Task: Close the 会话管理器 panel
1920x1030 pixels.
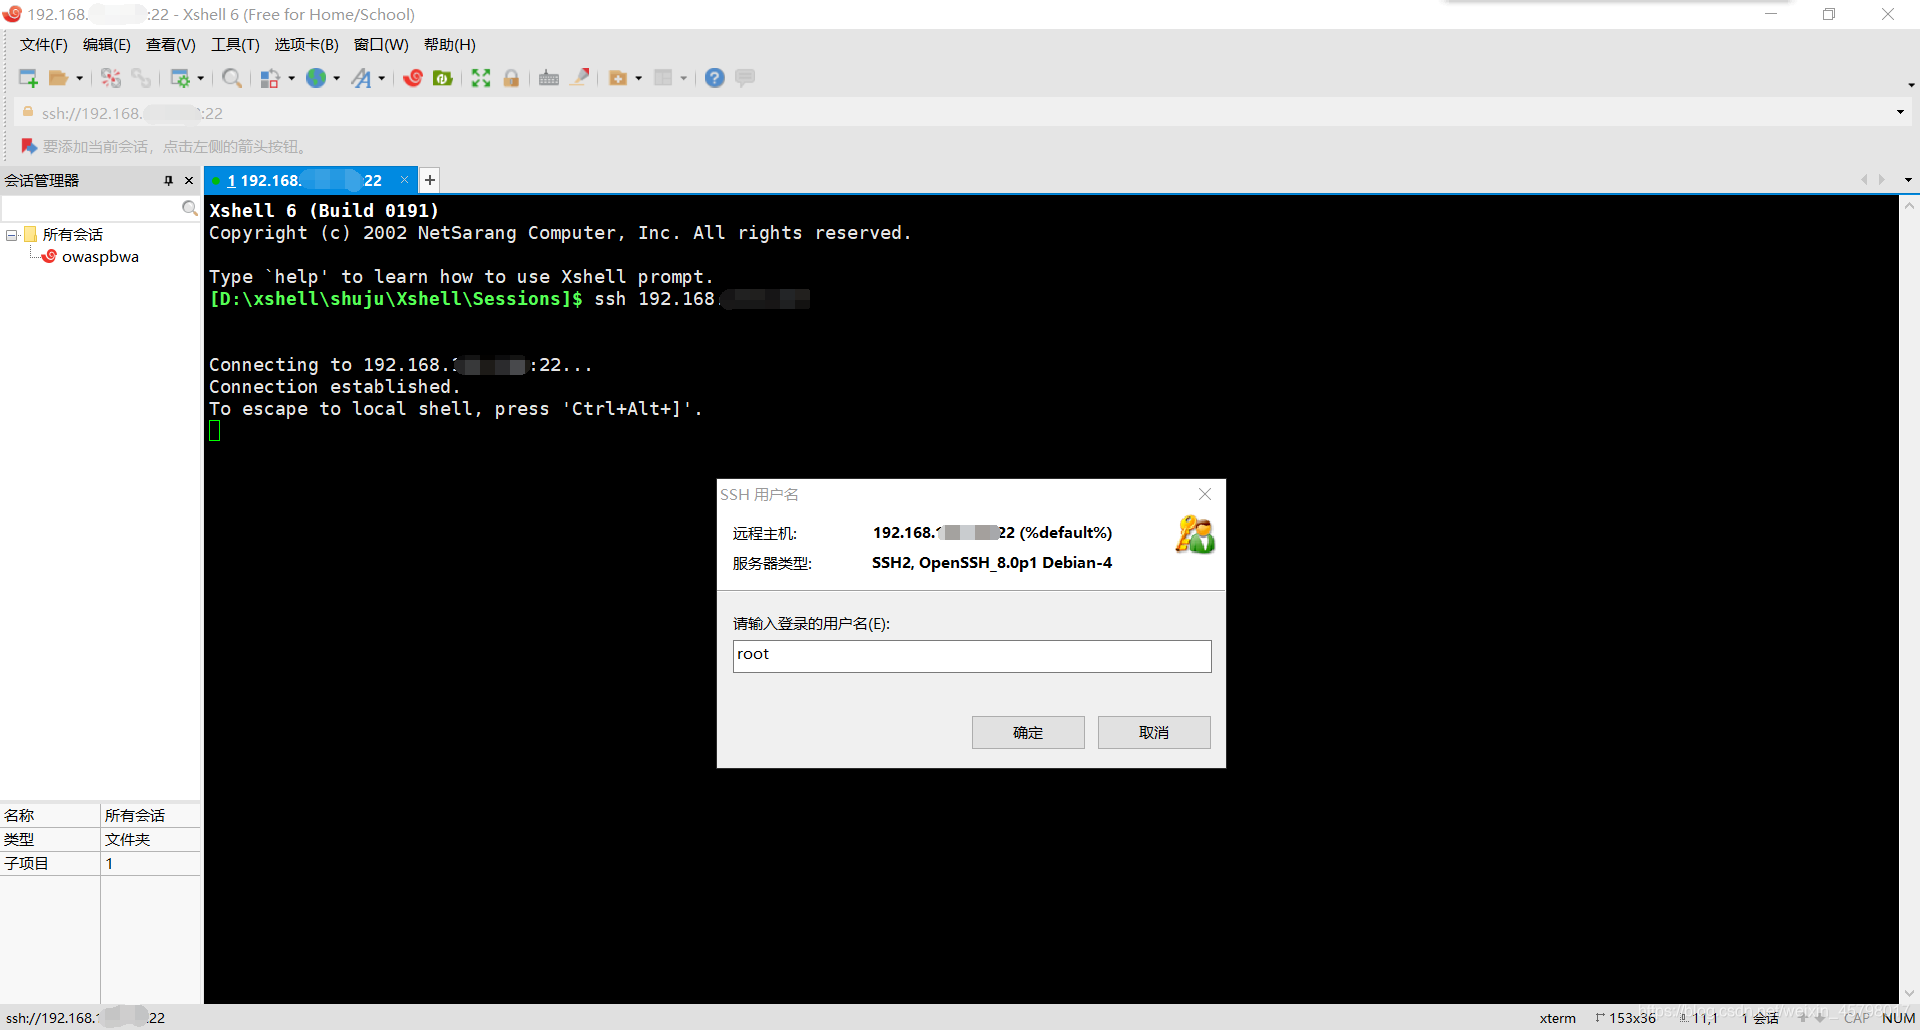Action: click(x=189, y=181)
